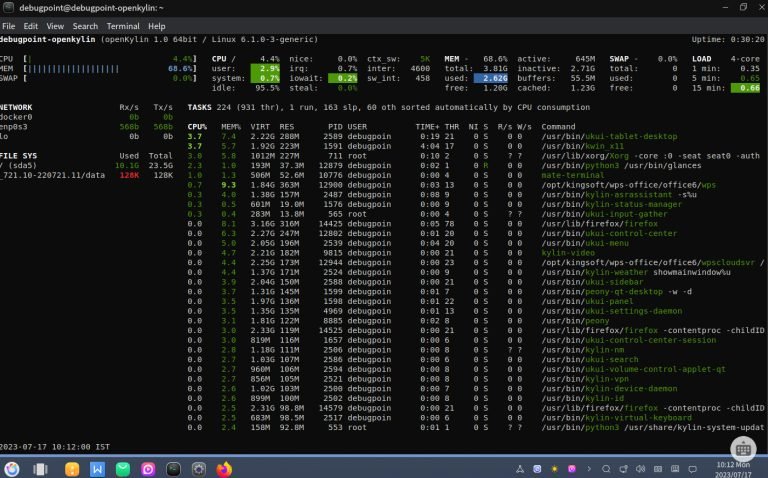Image resolution: width=768 pixels, height=478 pixels.
Task: Open the File menu
Action: click(10, 25)
